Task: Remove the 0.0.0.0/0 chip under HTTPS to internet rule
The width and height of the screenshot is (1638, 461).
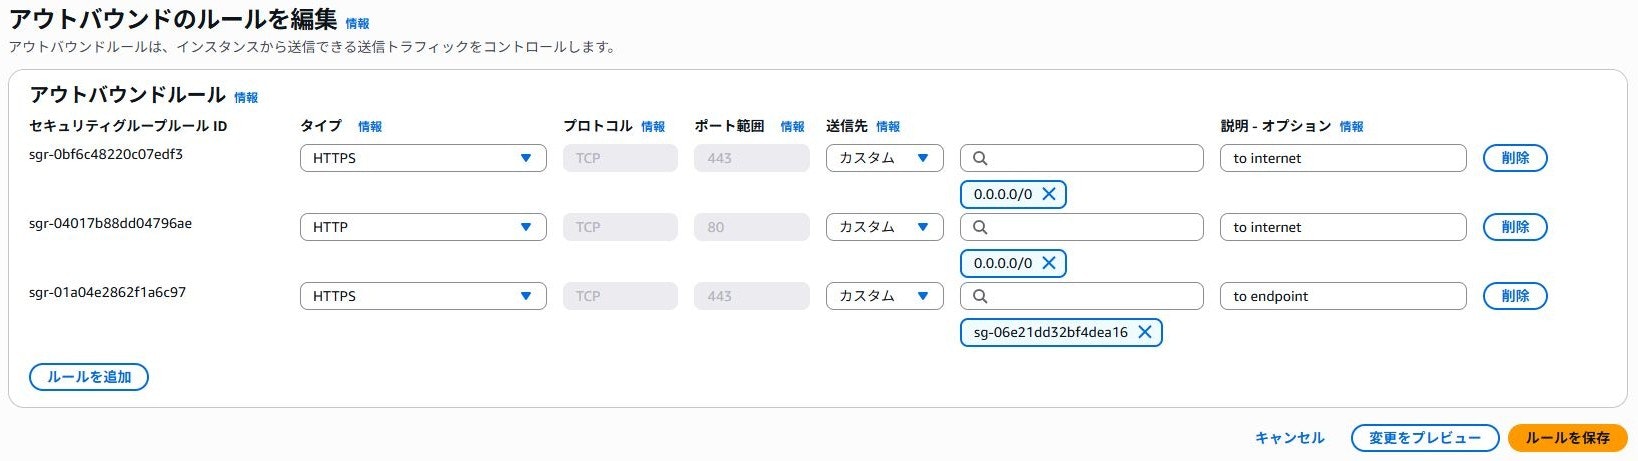Action: (x=1049, y=194)
